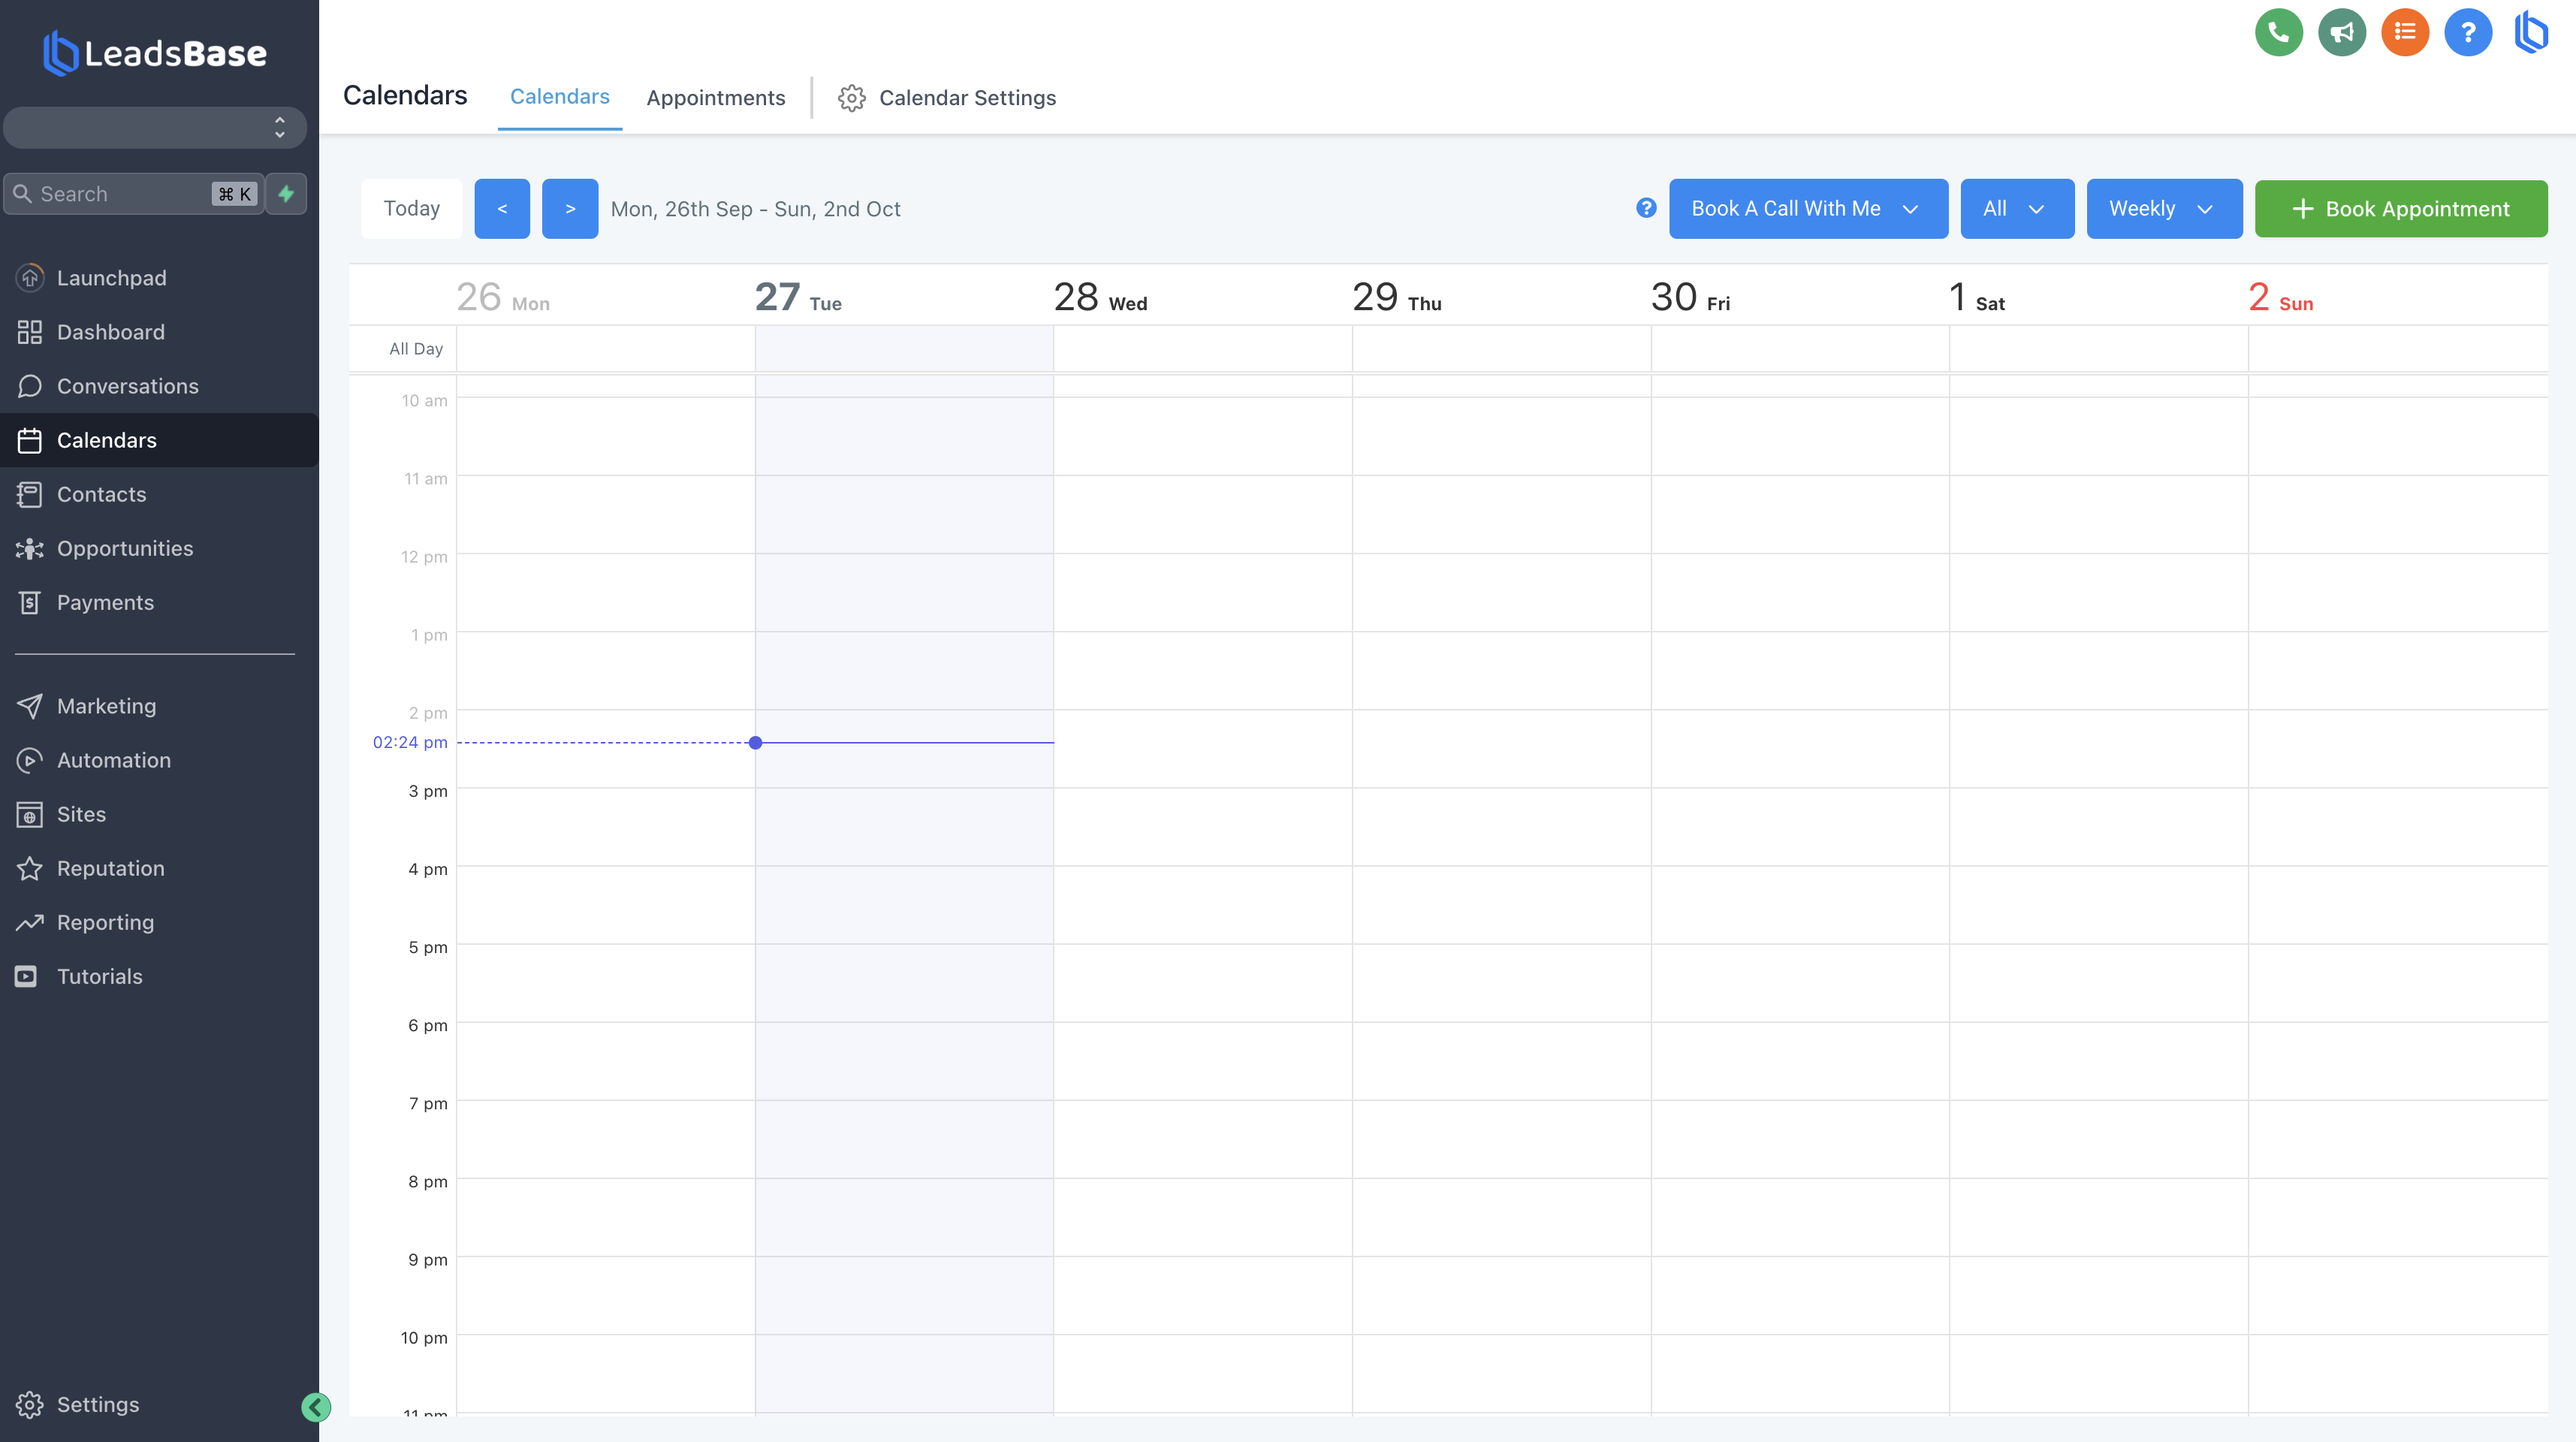Focus the sidebar Search field
2576x1442 pixels.
click(x=120, y=194)
